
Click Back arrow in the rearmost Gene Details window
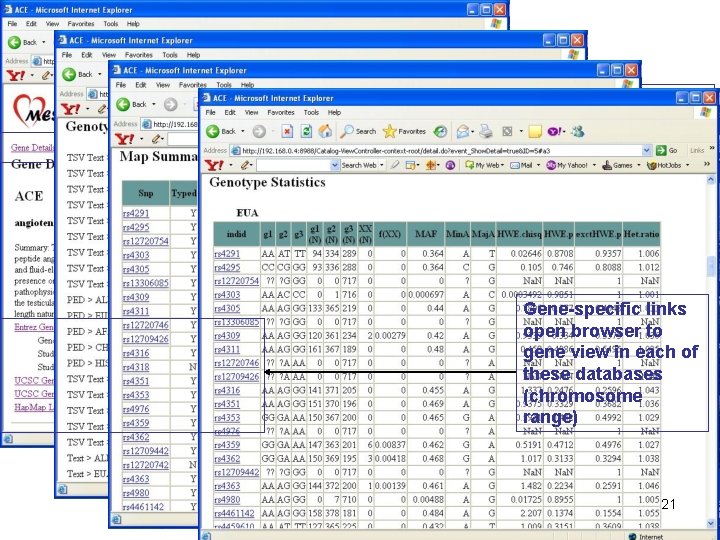click(14, 42)
